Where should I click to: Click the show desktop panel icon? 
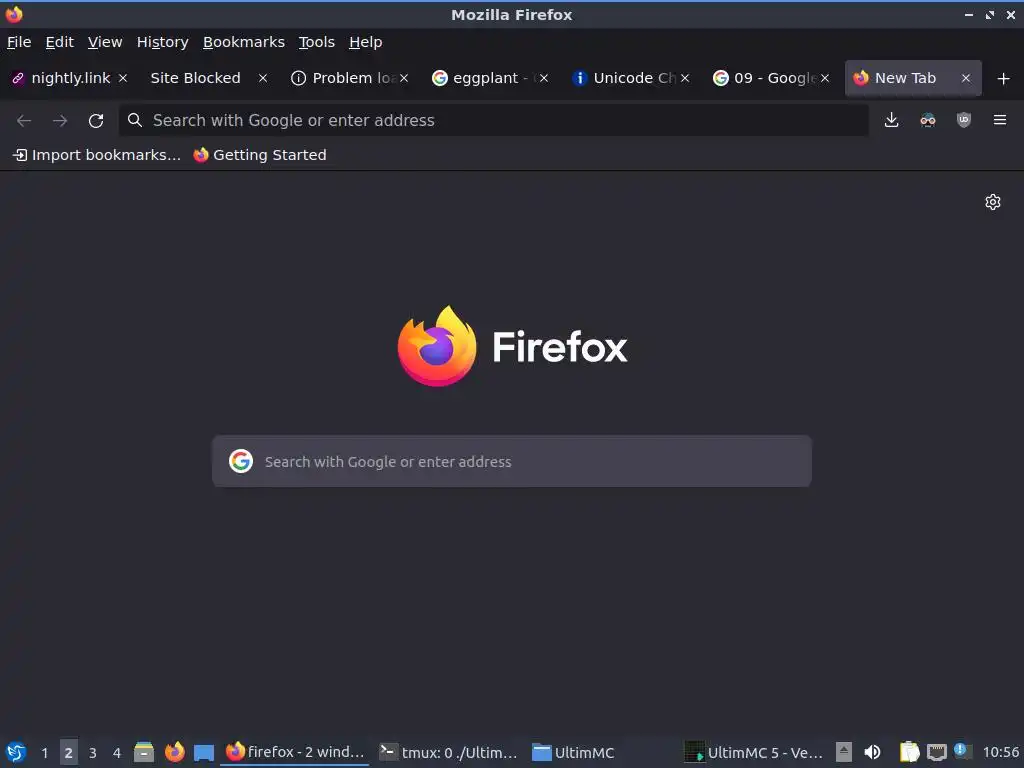pos(204,753)
